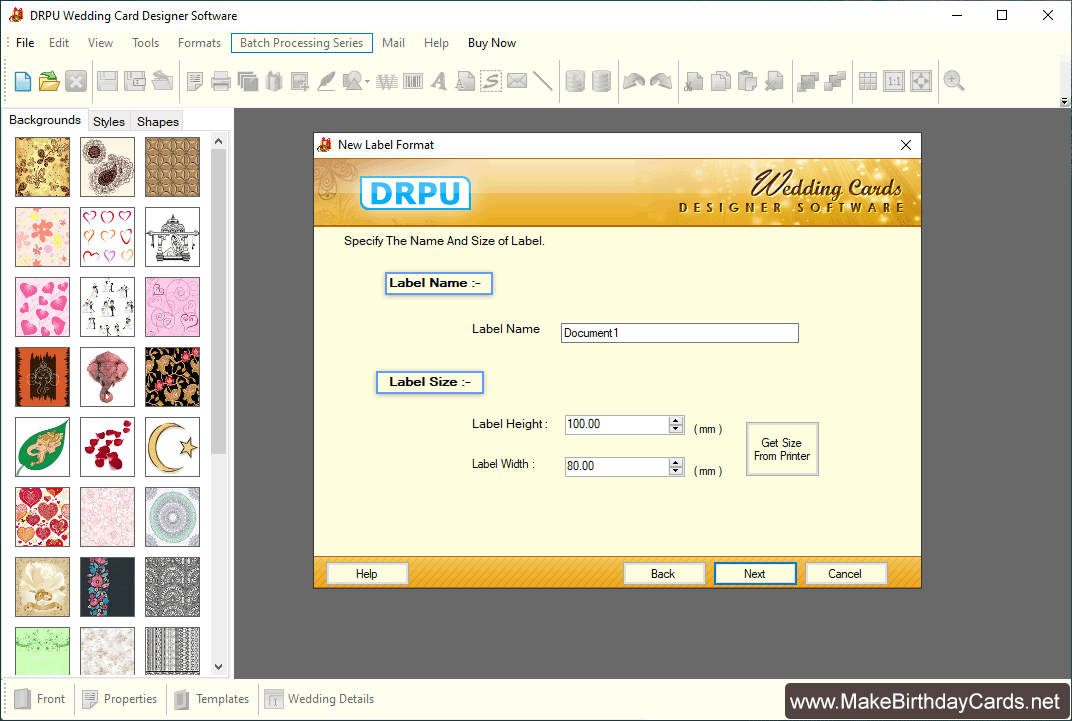
Task: Choose the outlined hearts background thumbnail
Action: pyautogui.click(x=107, y=236)
